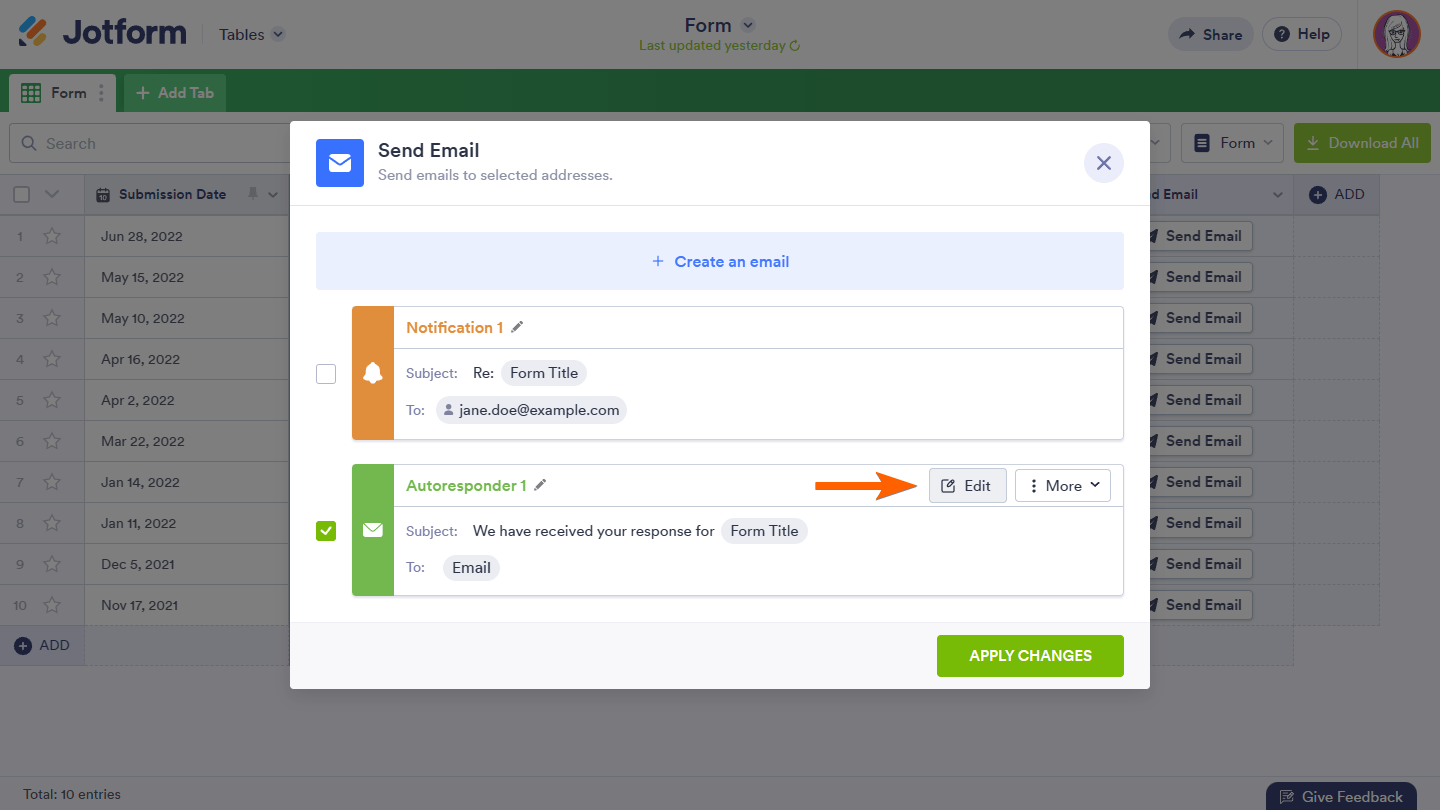Click the Form tab's three-dot options icon

101,93
